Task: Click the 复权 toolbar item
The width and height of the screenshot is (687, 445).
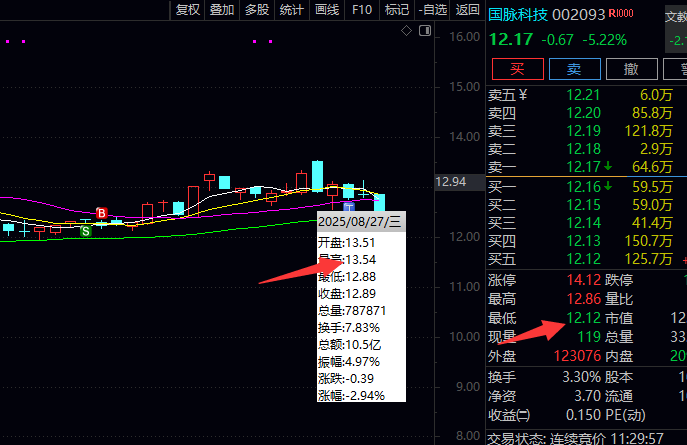Action: pos(188,10)
